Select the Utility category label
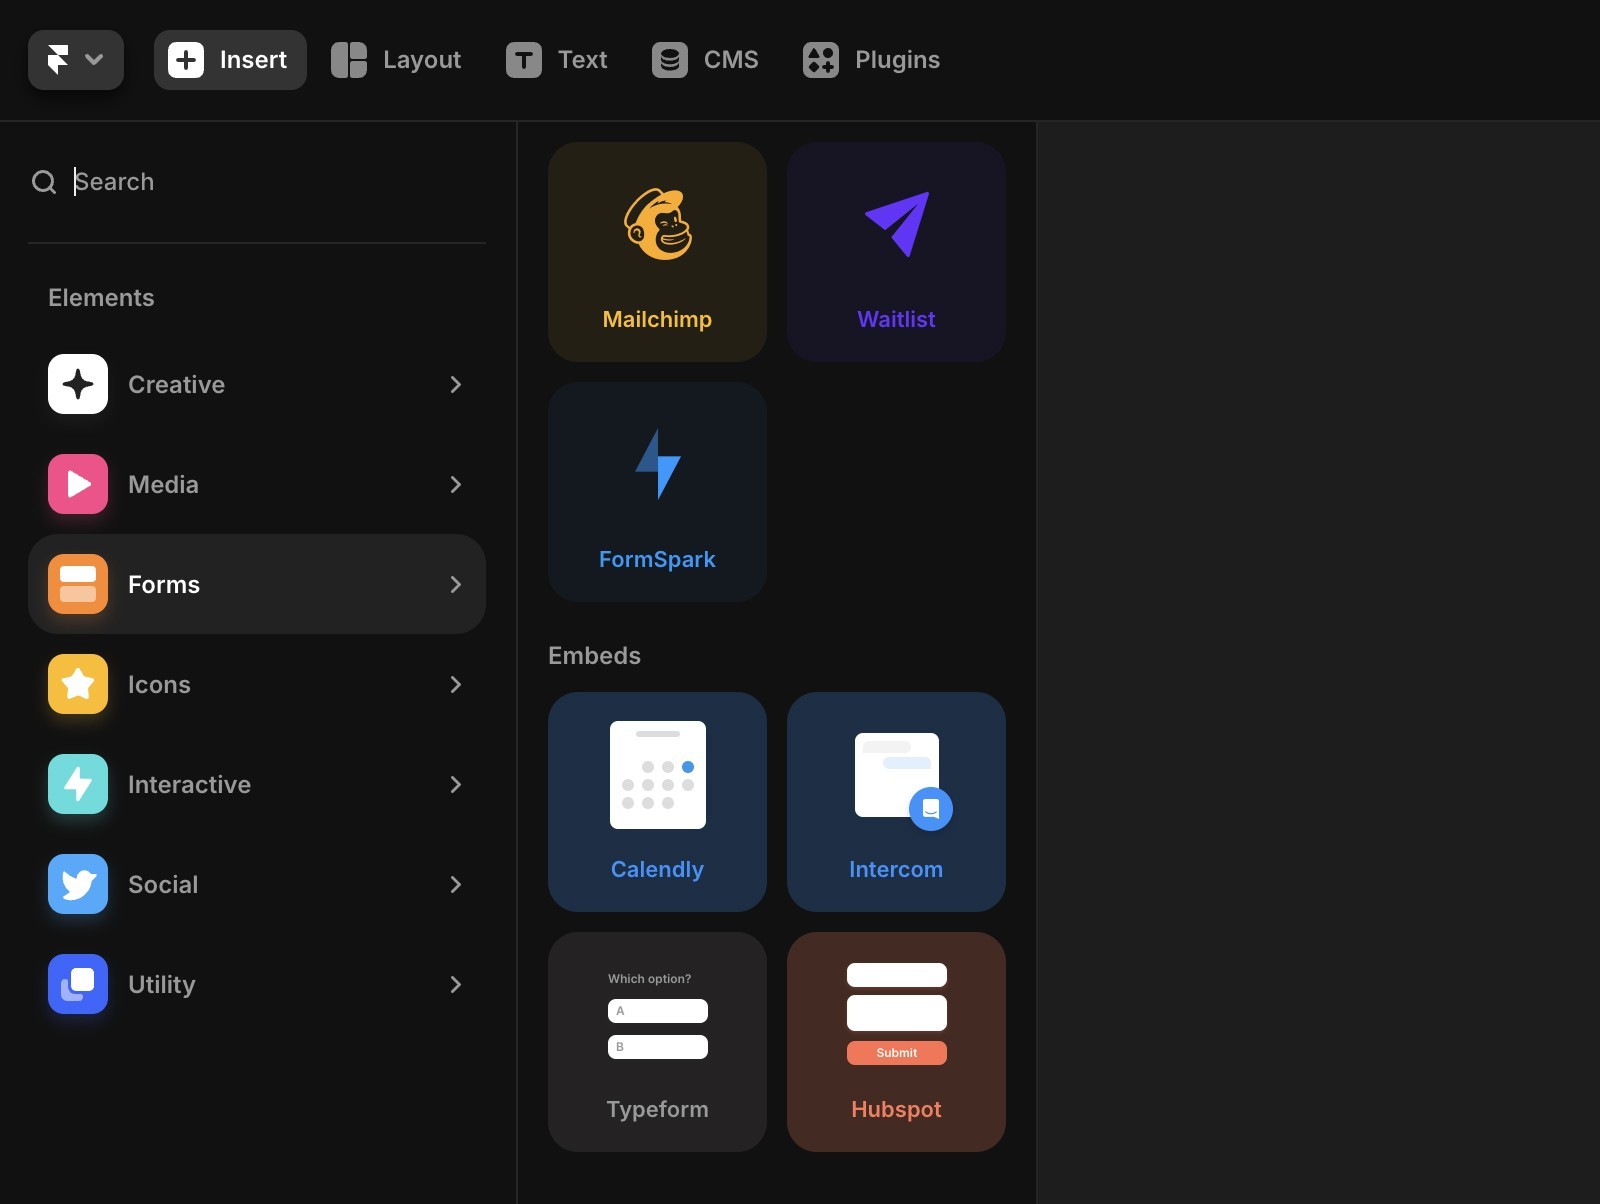 click(x=162, y=984)
